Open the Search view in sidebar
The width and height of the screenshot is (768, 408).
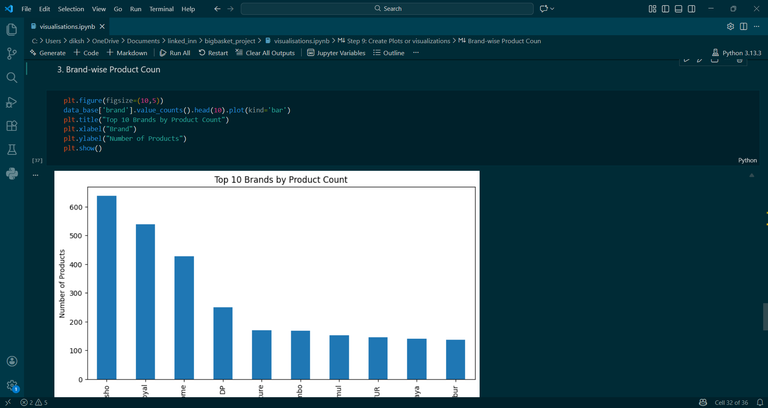(x=12, y=78)
